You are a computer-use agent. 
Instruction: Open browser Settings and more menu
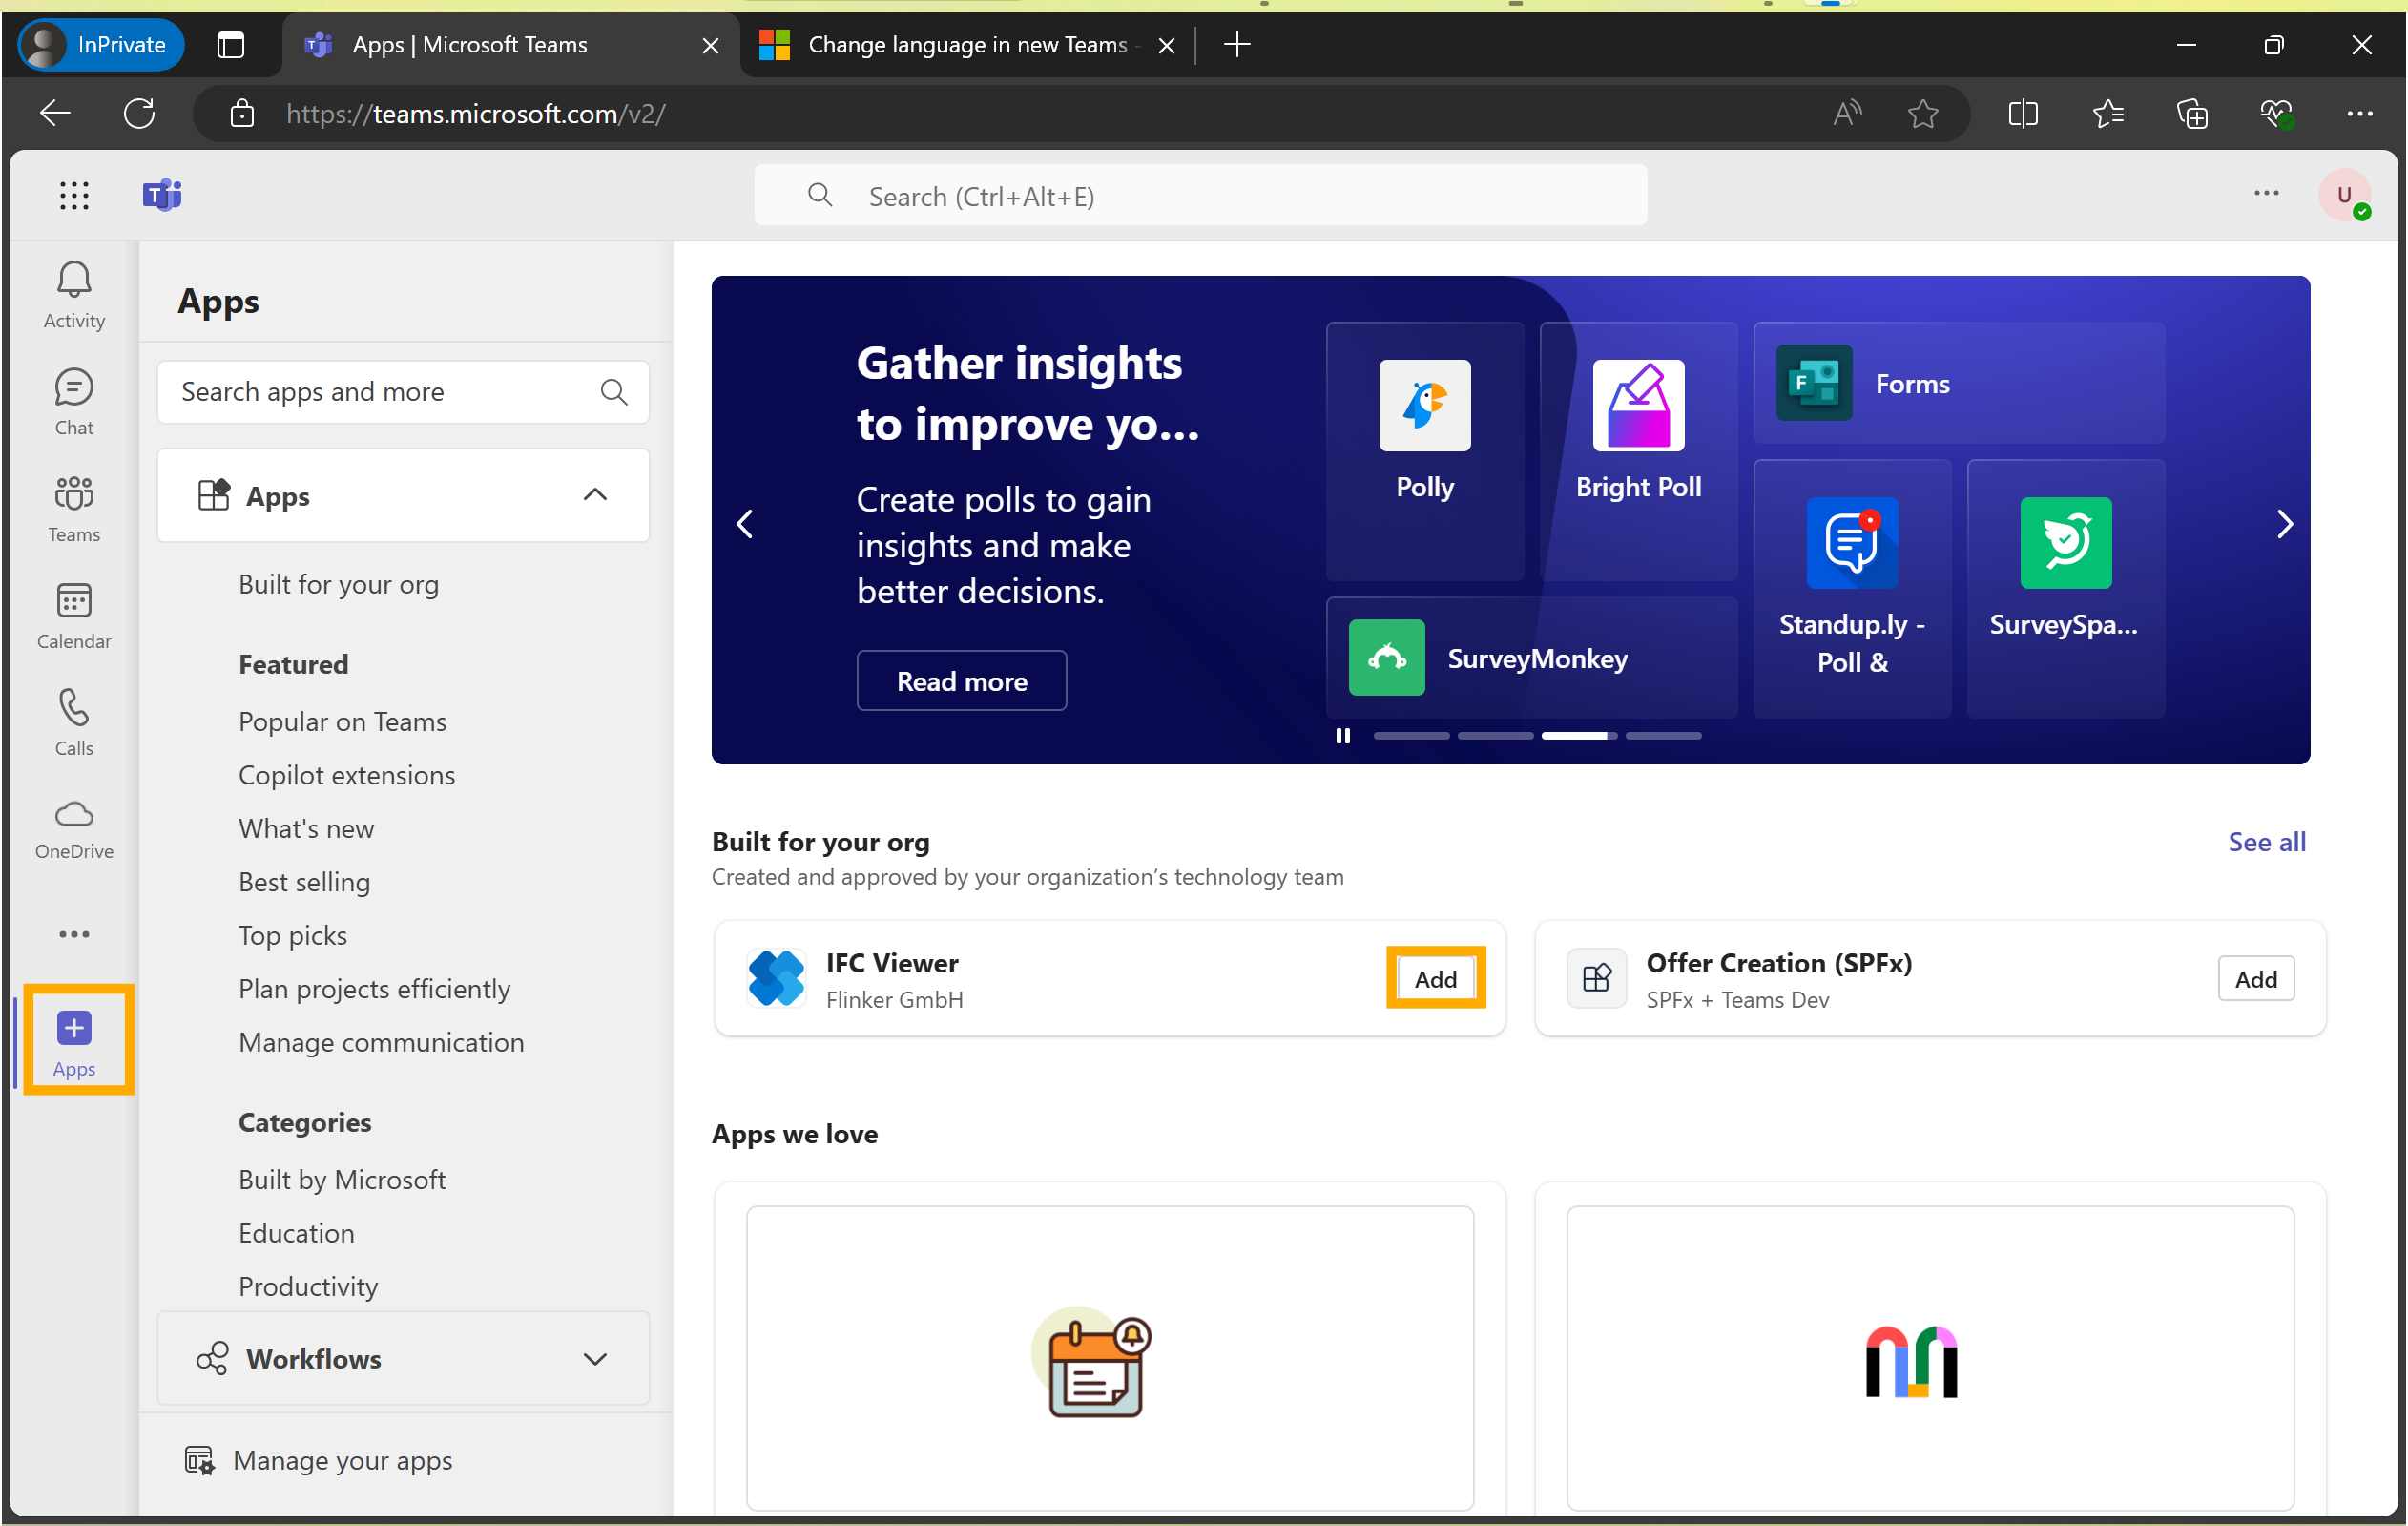coord(2360,113)
